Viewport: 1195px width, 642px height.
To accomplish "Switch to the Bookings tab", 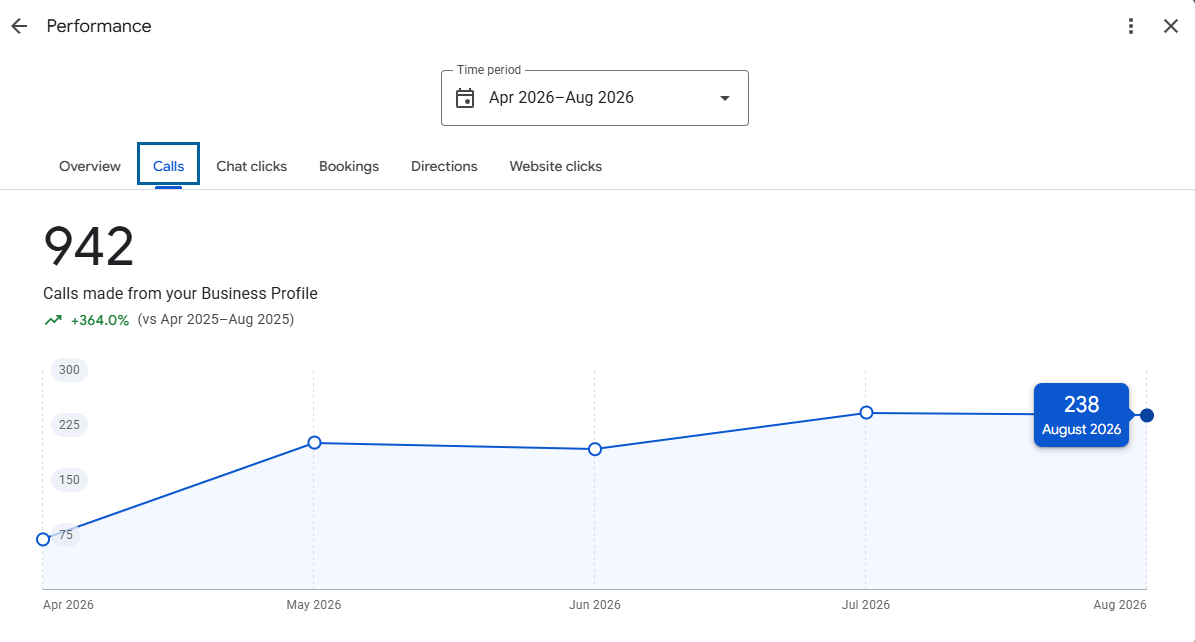I will (349, 166).
